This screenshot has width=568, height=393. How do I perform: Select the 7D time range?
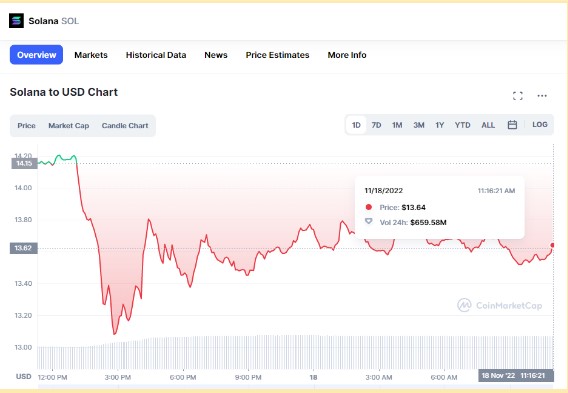tap(376, 125)
